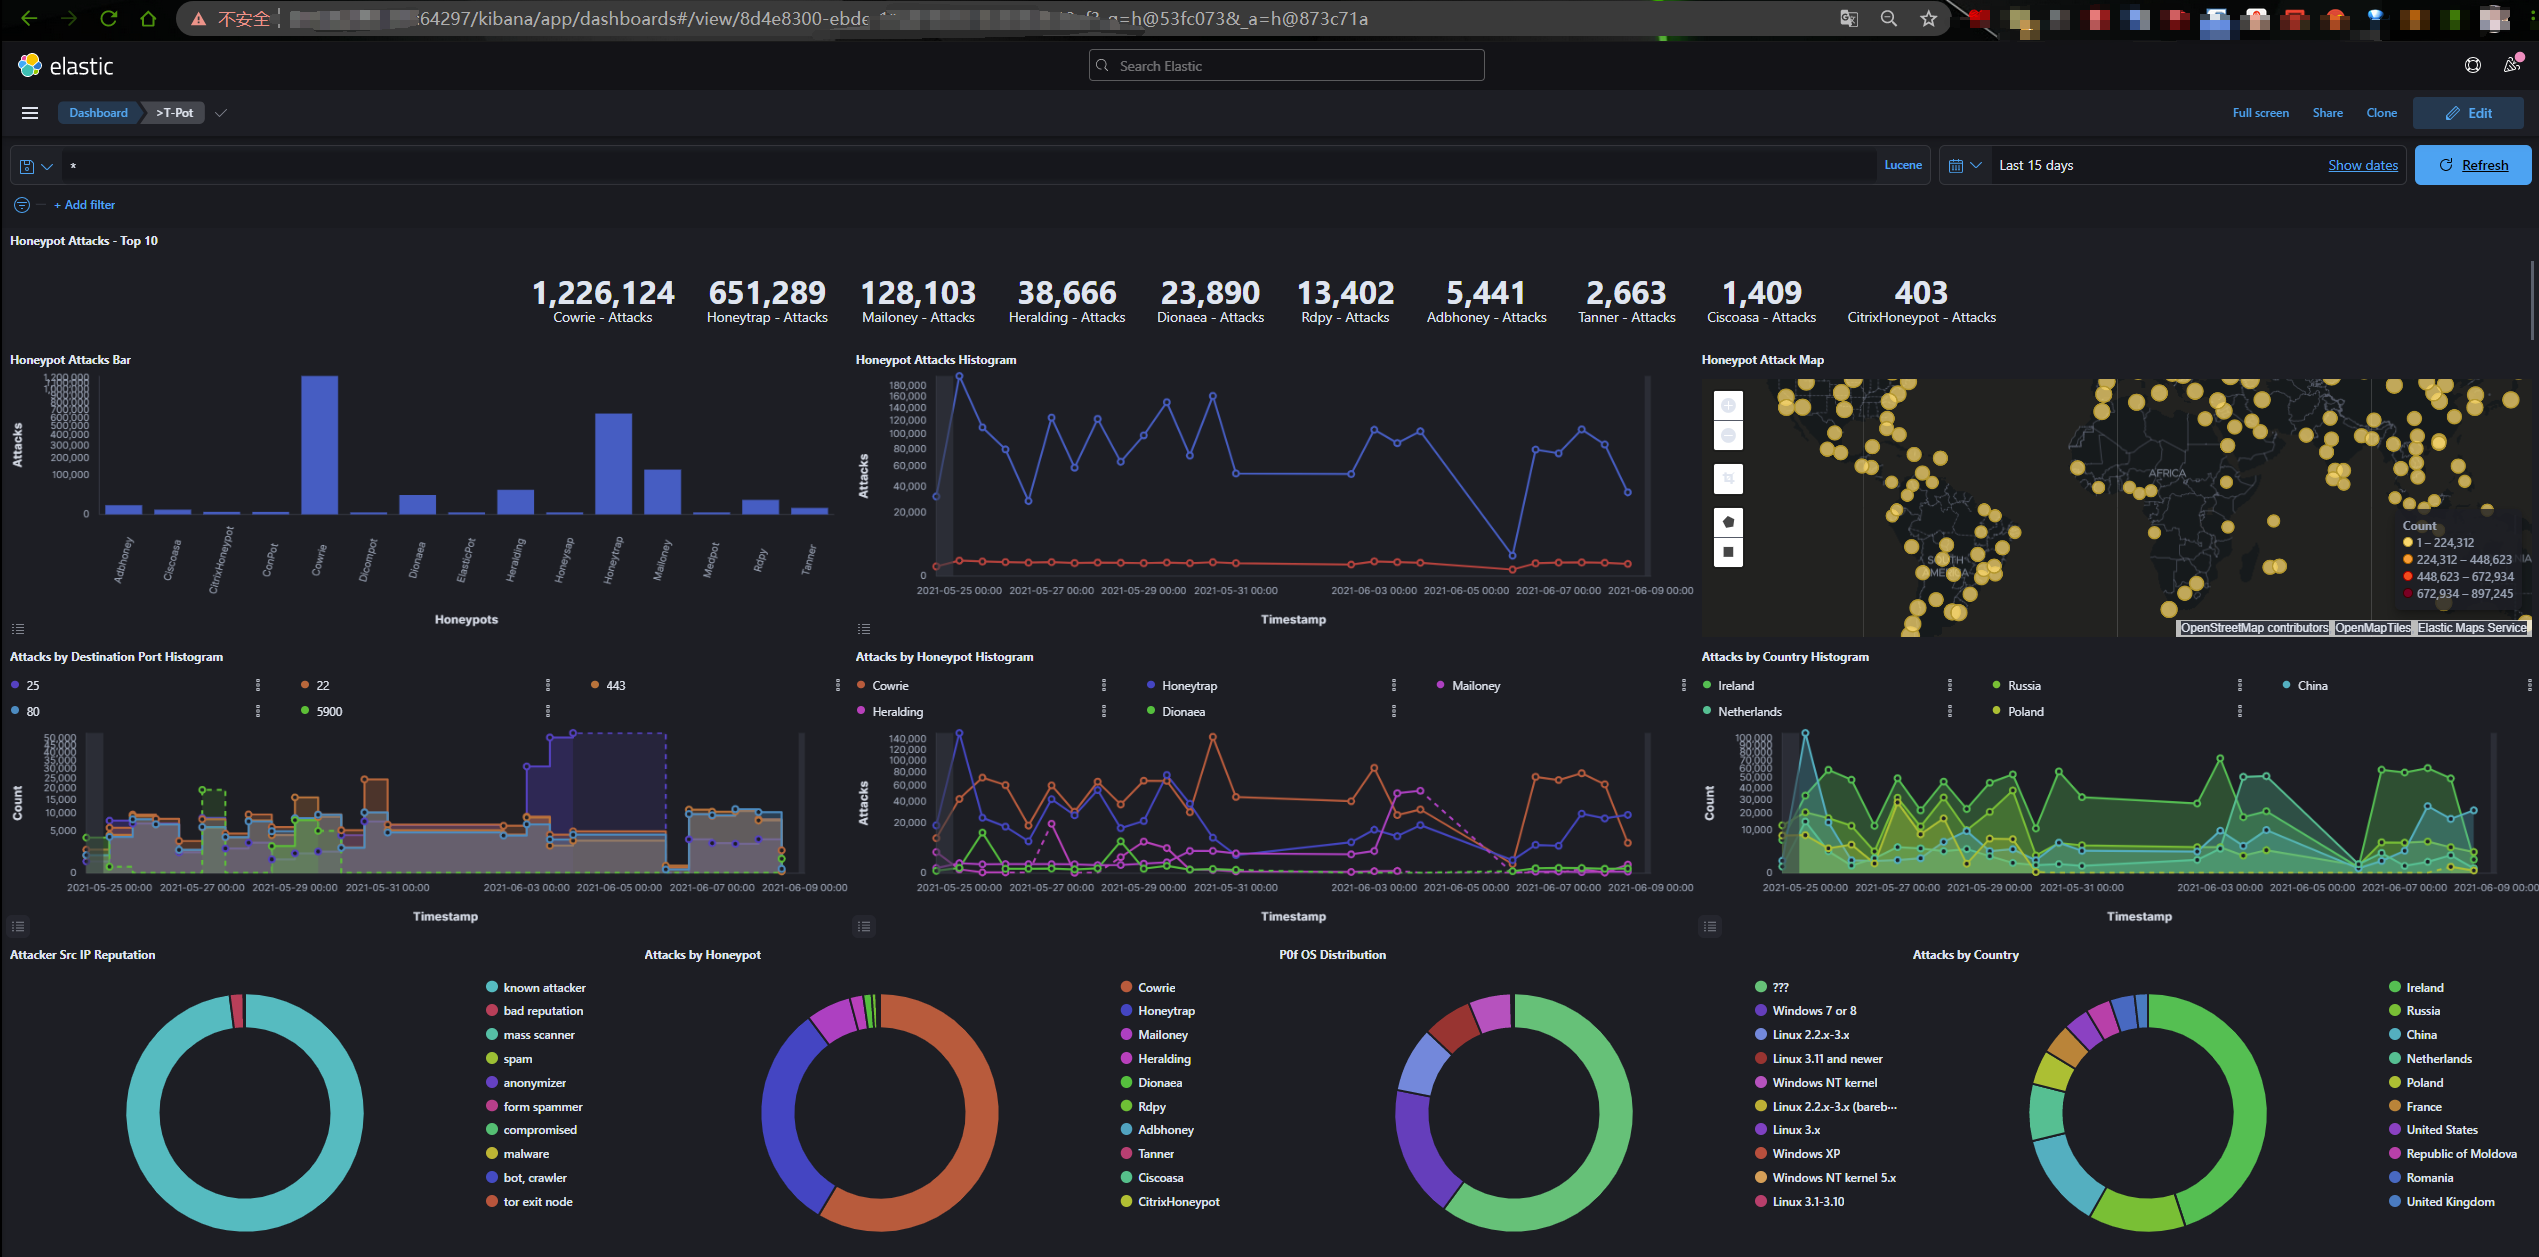Click the known attacker color swatch

pos(492,988)
